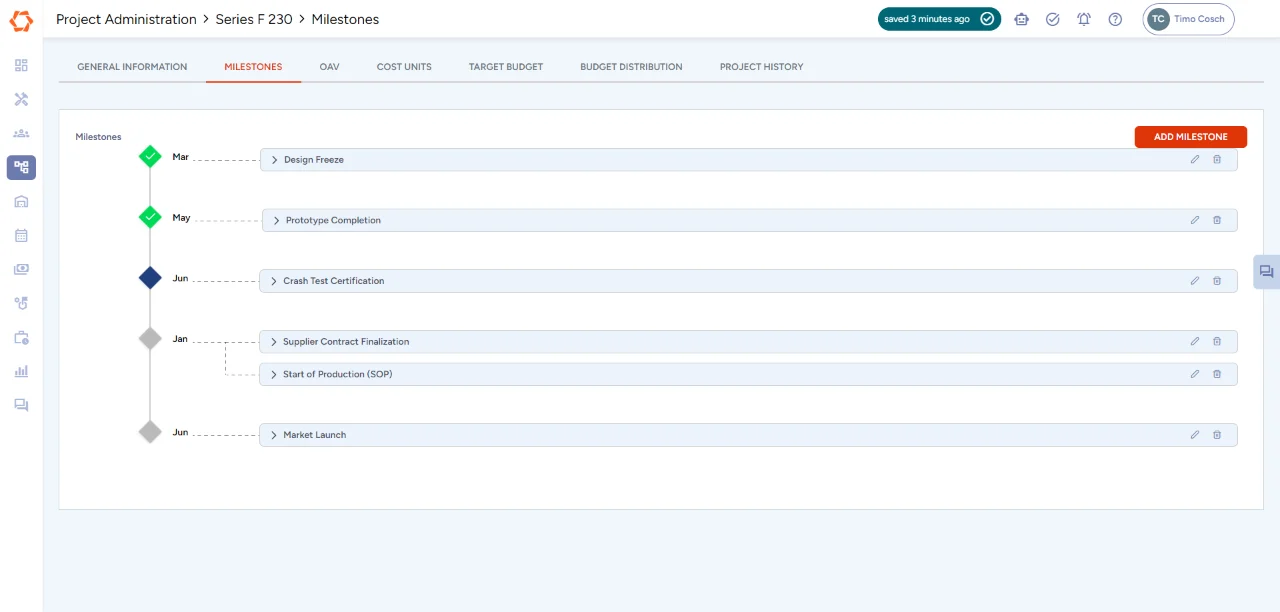The height and width of the screenshot is (612, 1280).
Task: Open the Project History tab
Action: click(x=761, y=67)
